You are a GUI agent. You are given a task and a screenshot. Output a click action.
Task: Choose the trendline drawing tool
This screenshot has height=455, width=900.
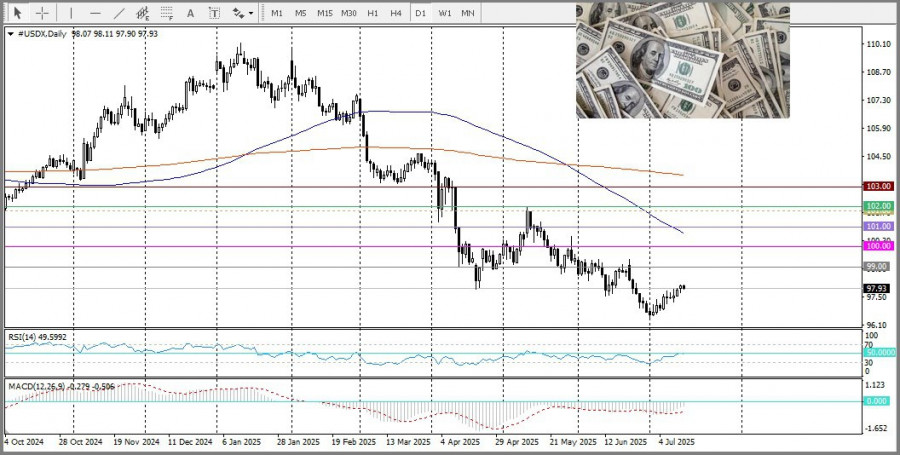click(119, 13)
